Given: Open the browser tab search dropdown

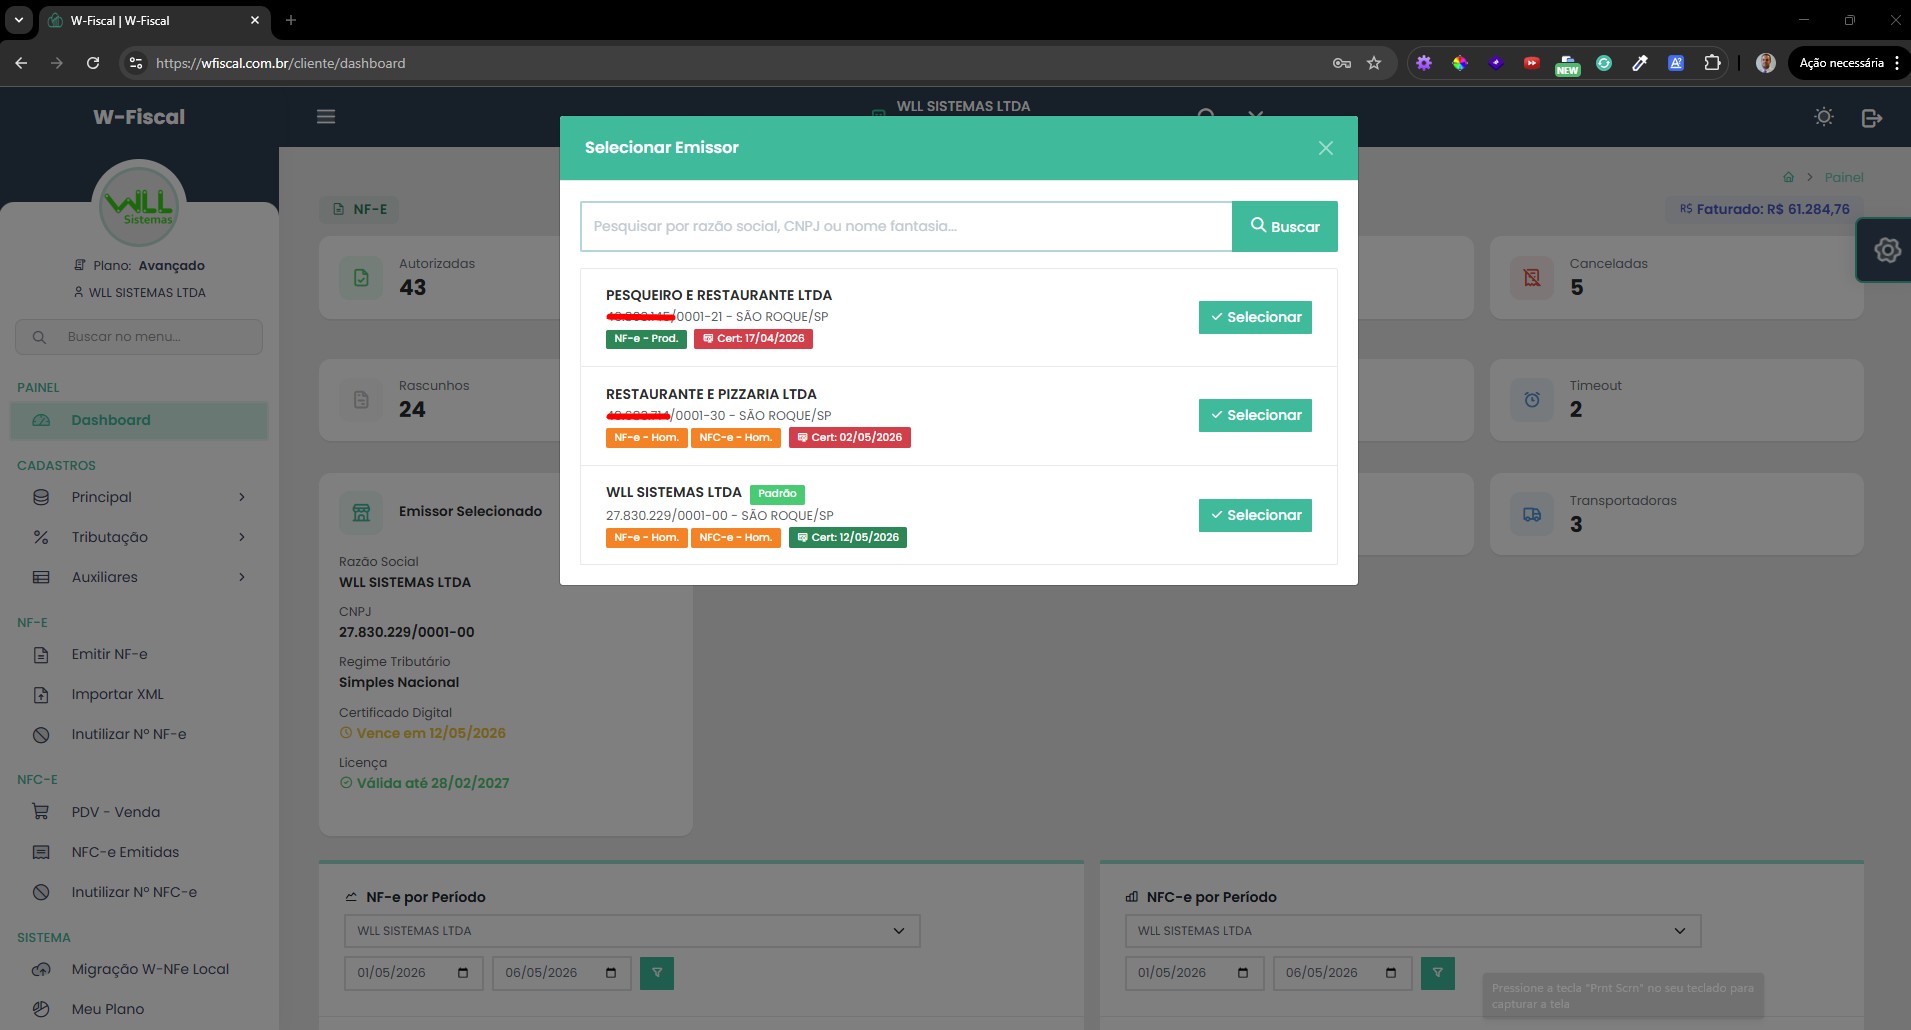Looking at the screenshot, I should click(18, 20).
